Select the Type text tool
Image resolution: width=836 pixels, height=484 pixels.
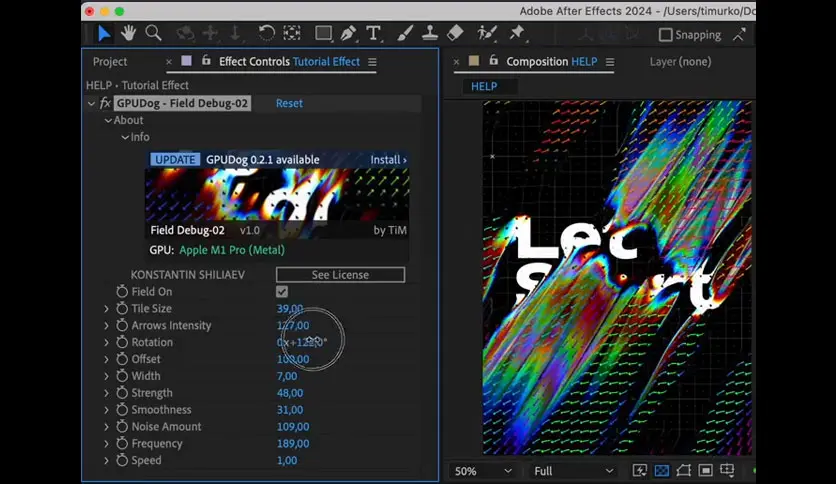point(374,34)
